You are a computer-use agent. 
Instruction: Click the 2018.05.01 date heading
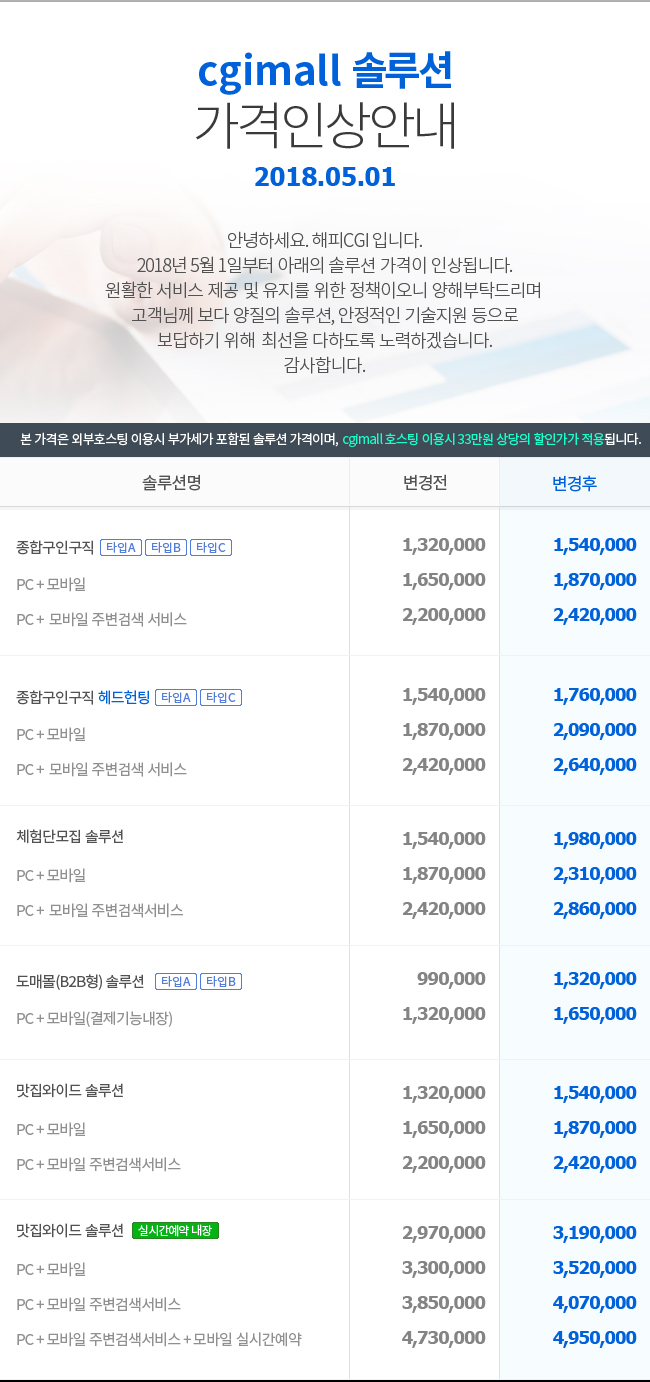point(325,177)
